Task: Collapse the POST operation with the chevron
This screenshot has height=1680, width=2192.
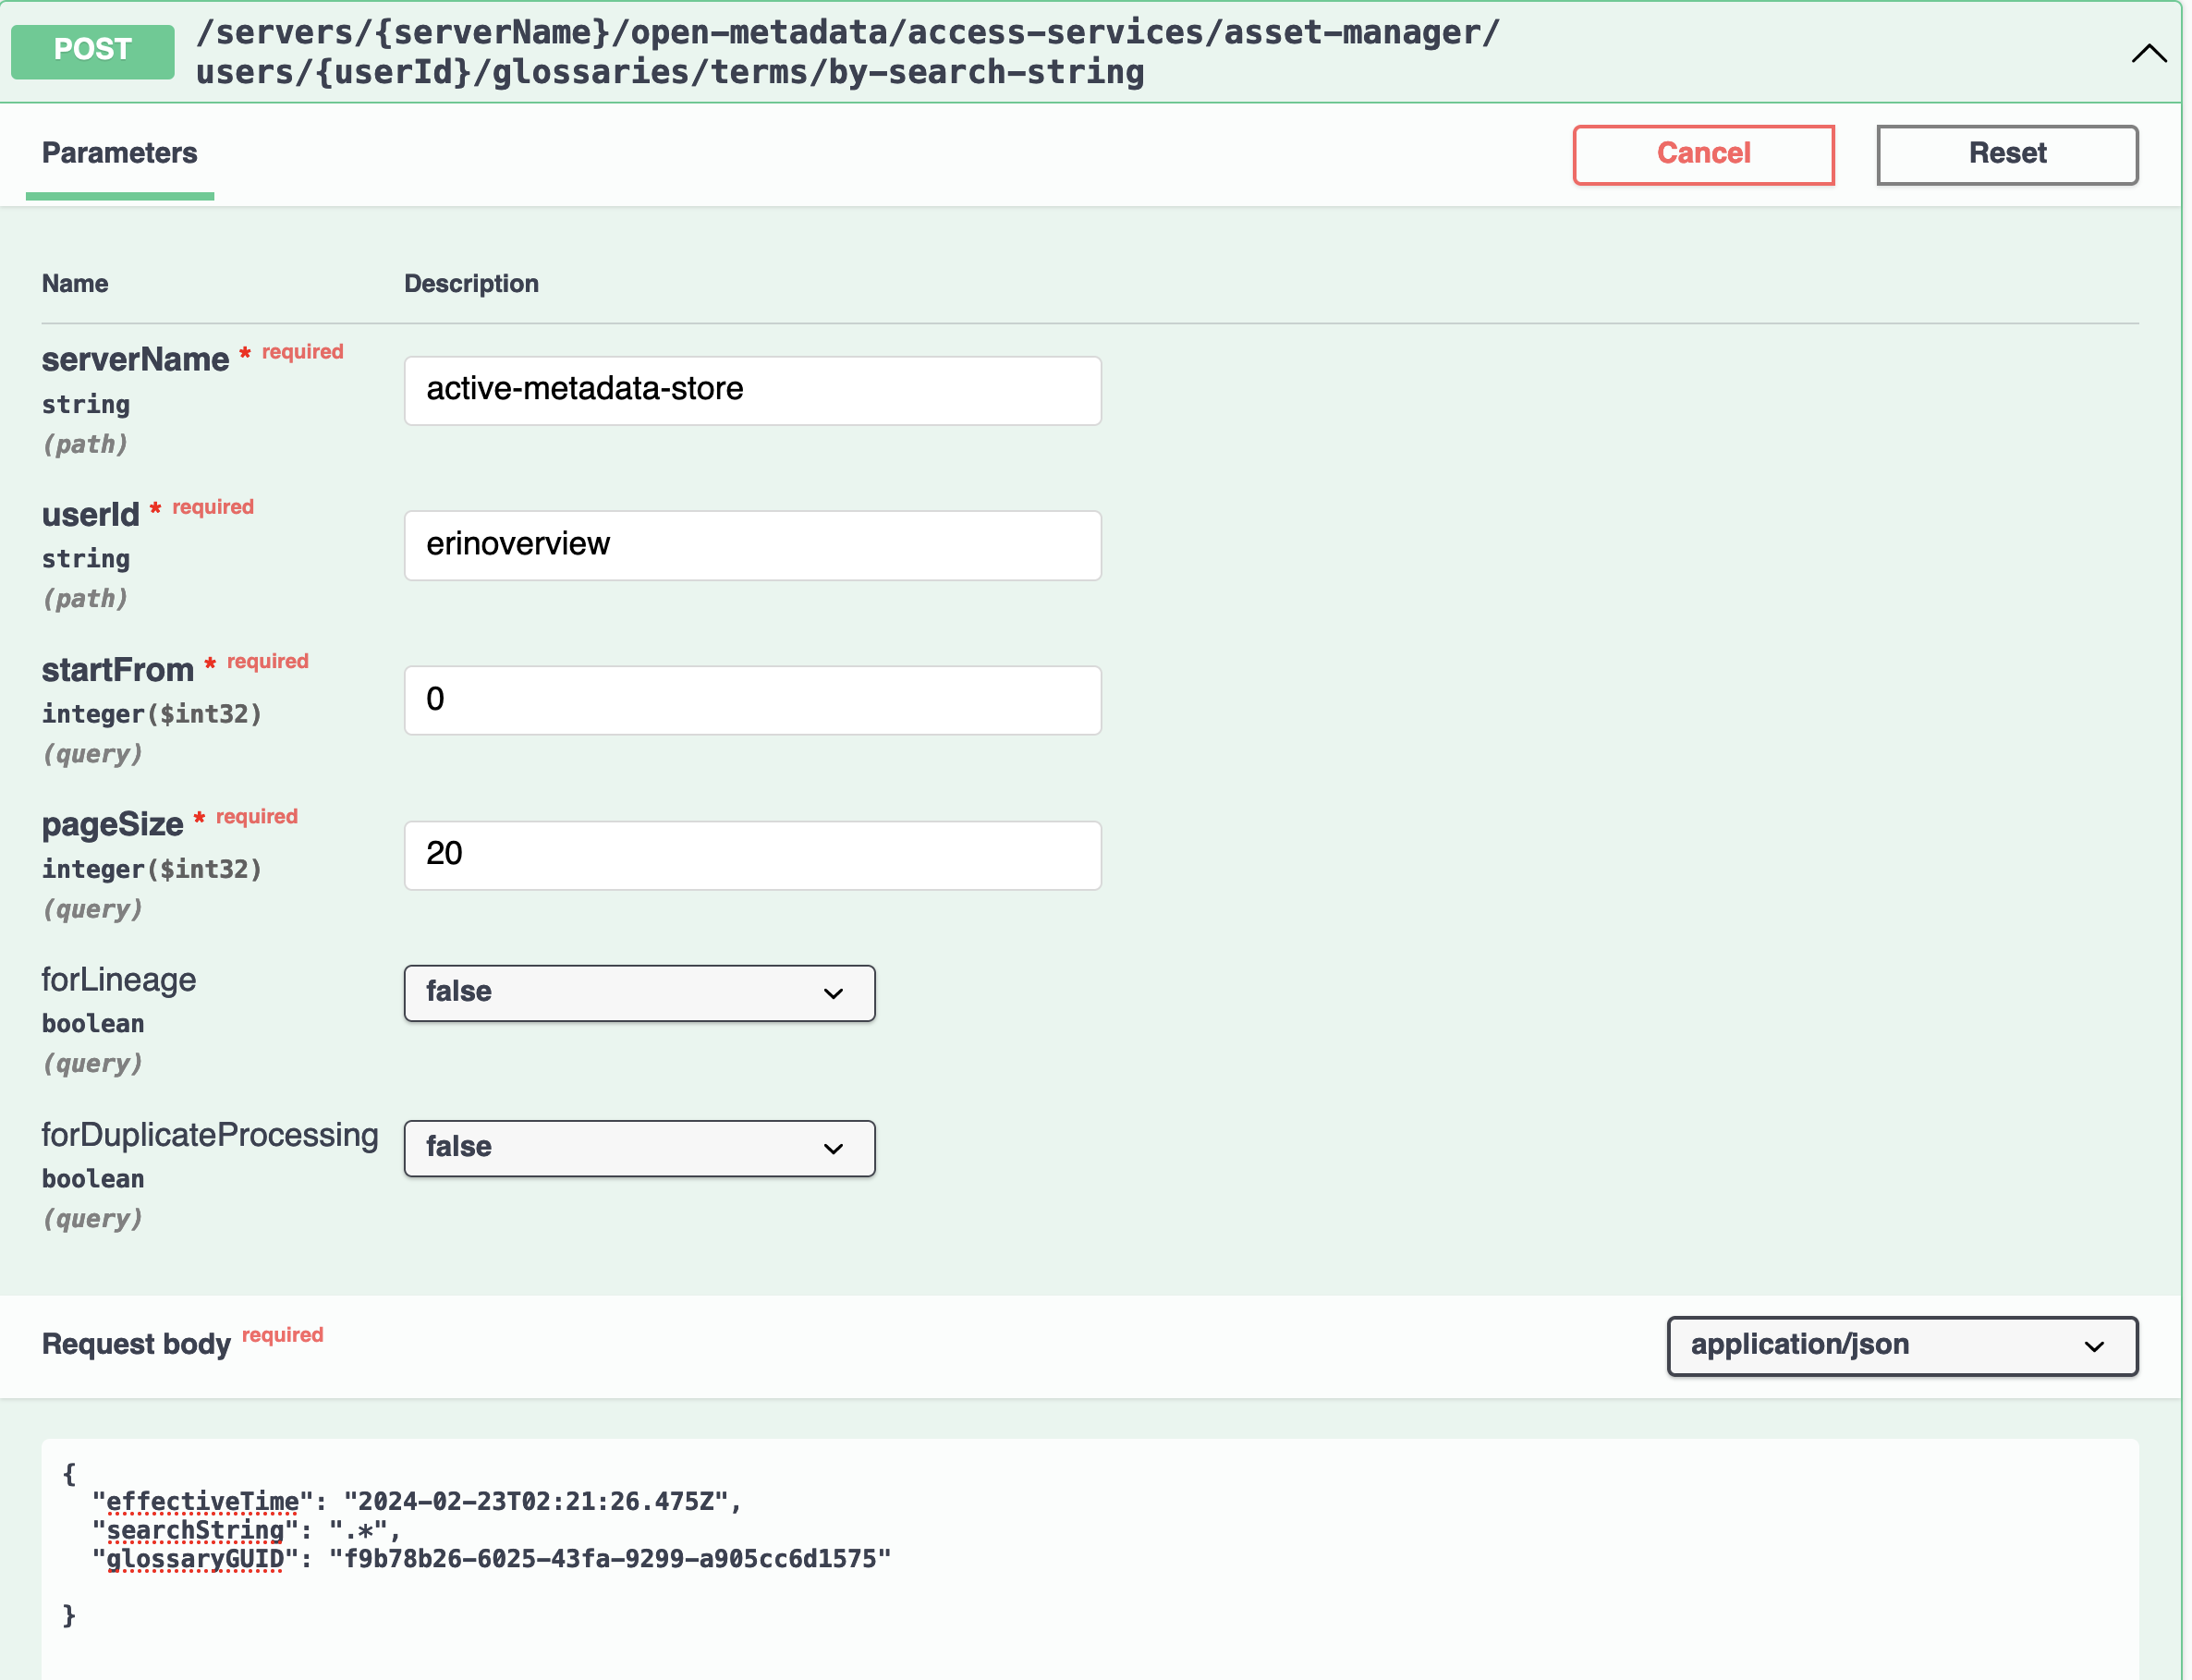Action: [2148, 53]
